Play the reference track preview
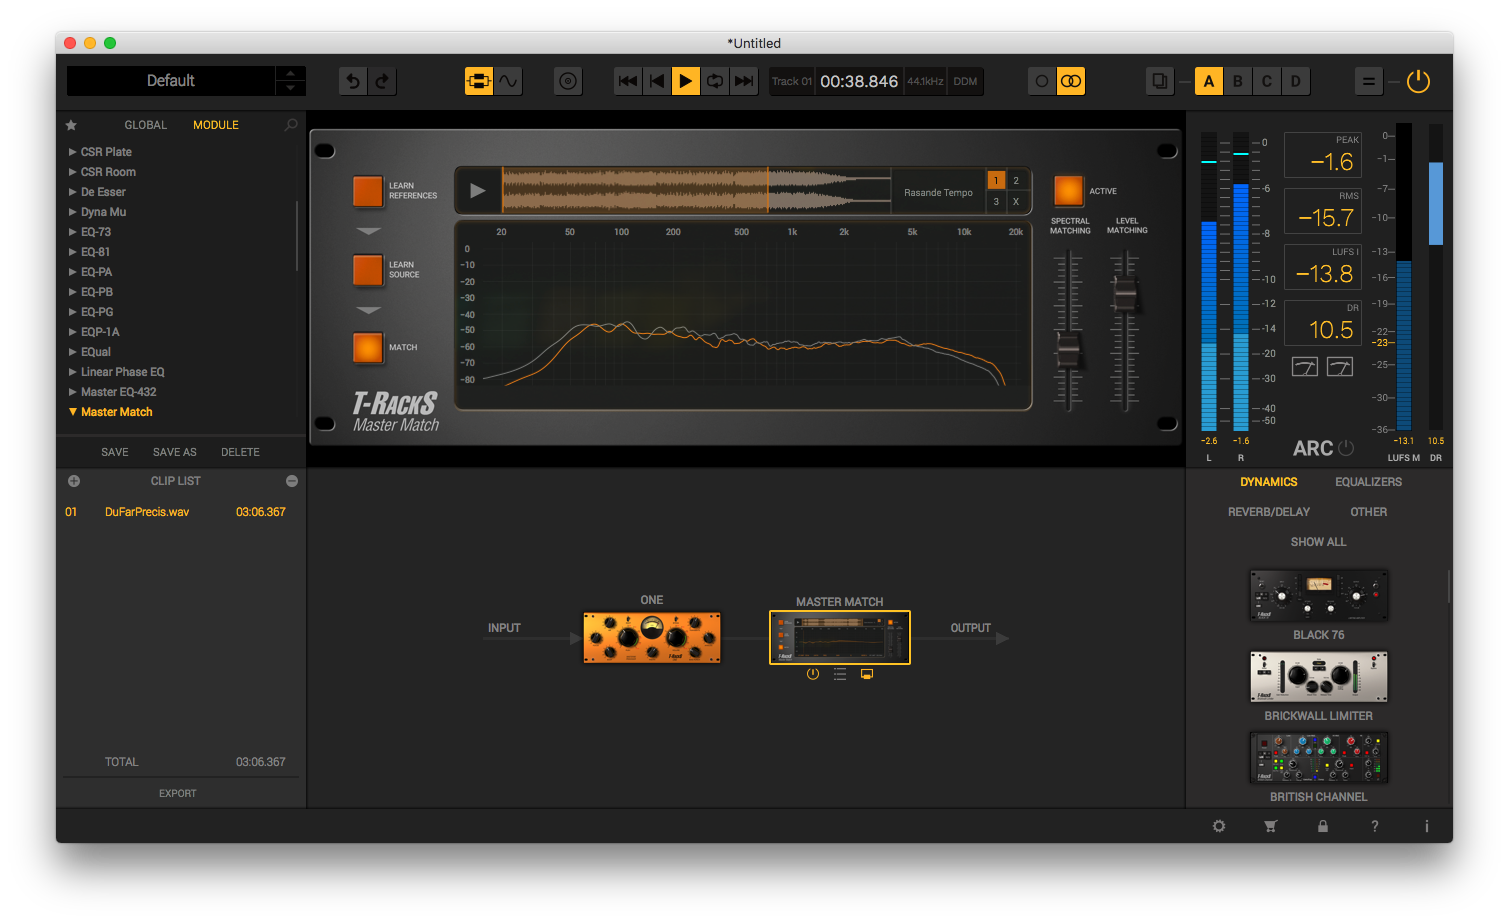This screenshot has height=923, width=1509. pyautogui.click(x=478, y=191)
